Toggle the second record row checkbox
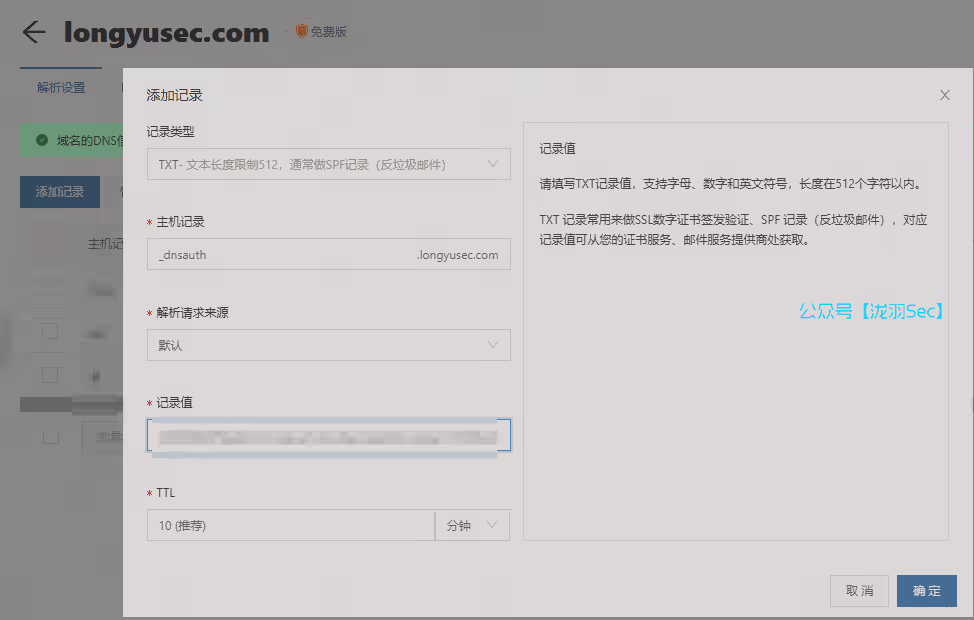This screenshot has height=620, width=974. [50, 373]
